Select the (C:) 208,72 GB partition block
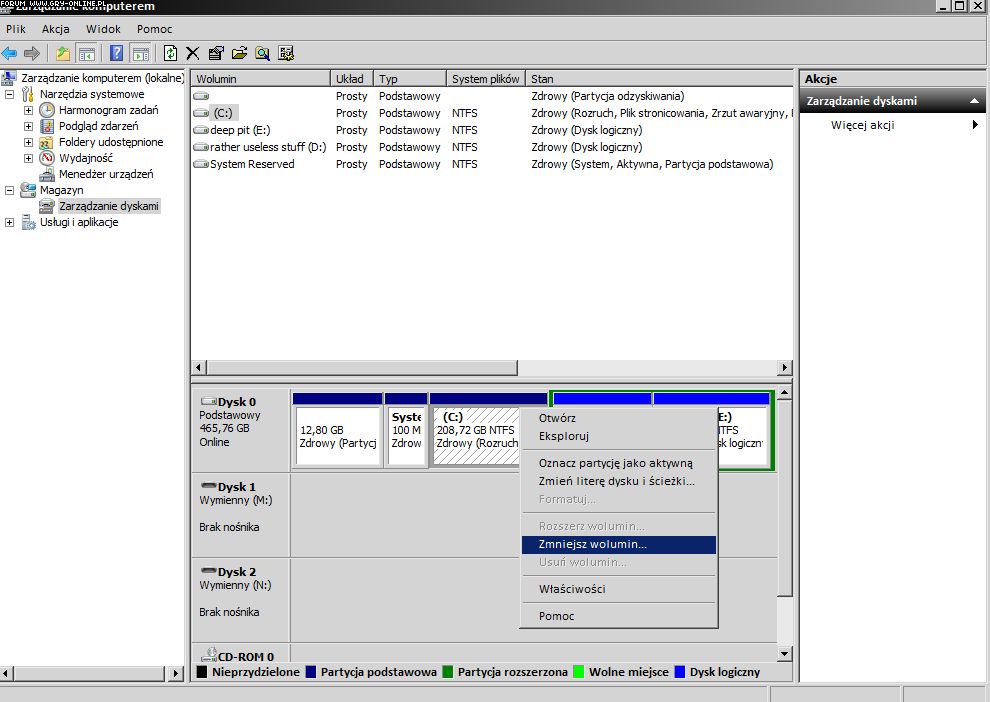Screen dimensions: 990x702 point(475,436)
